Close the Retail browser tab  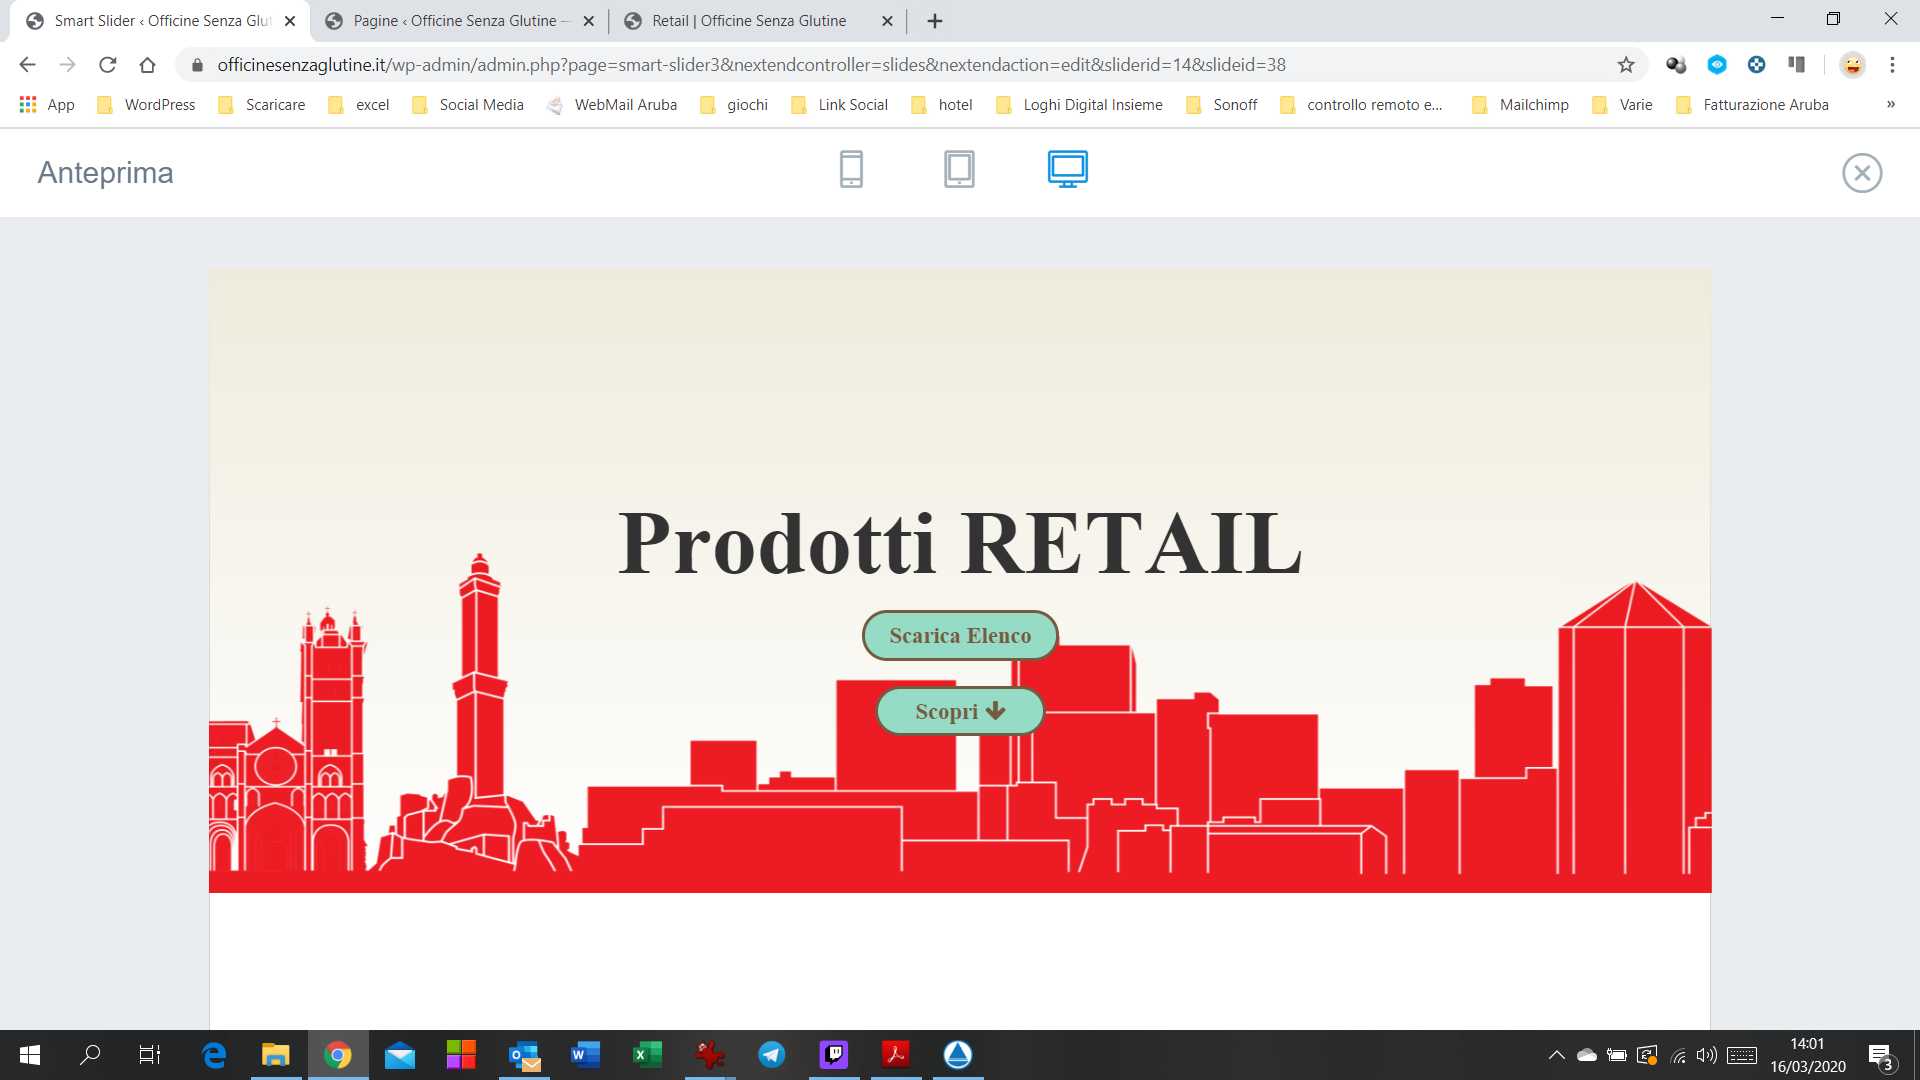[887, 21]
